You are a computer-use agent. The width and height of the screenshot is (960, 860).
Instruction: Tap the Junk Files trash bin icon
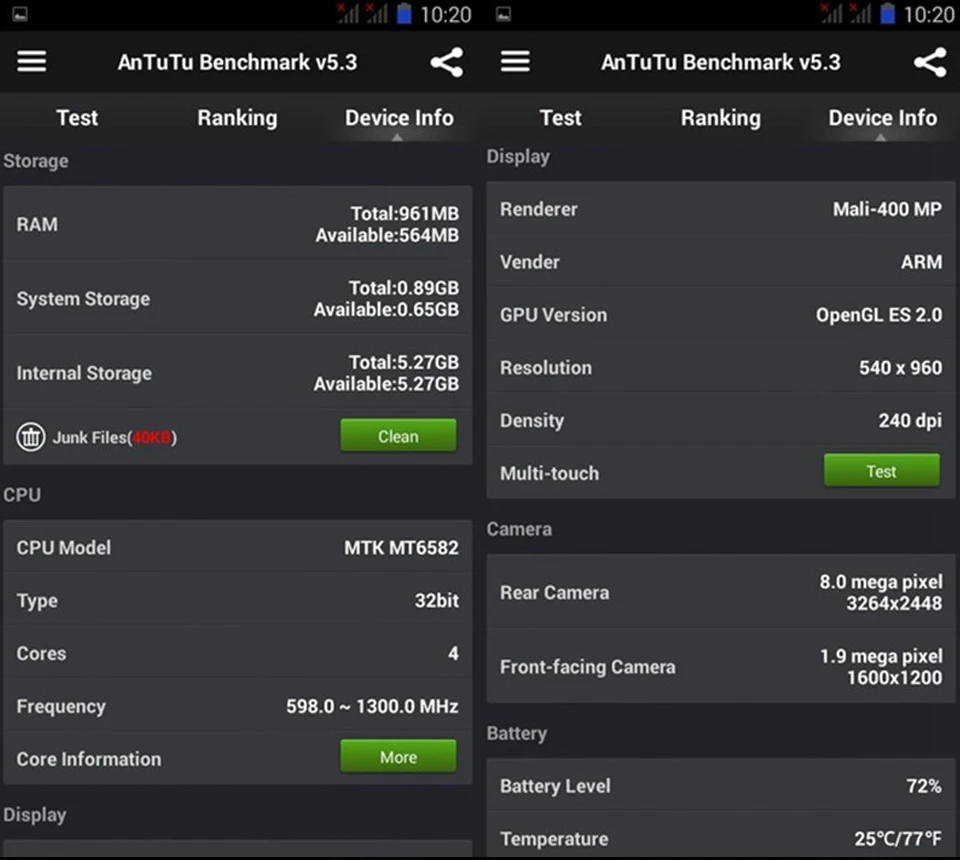(31, 437)
